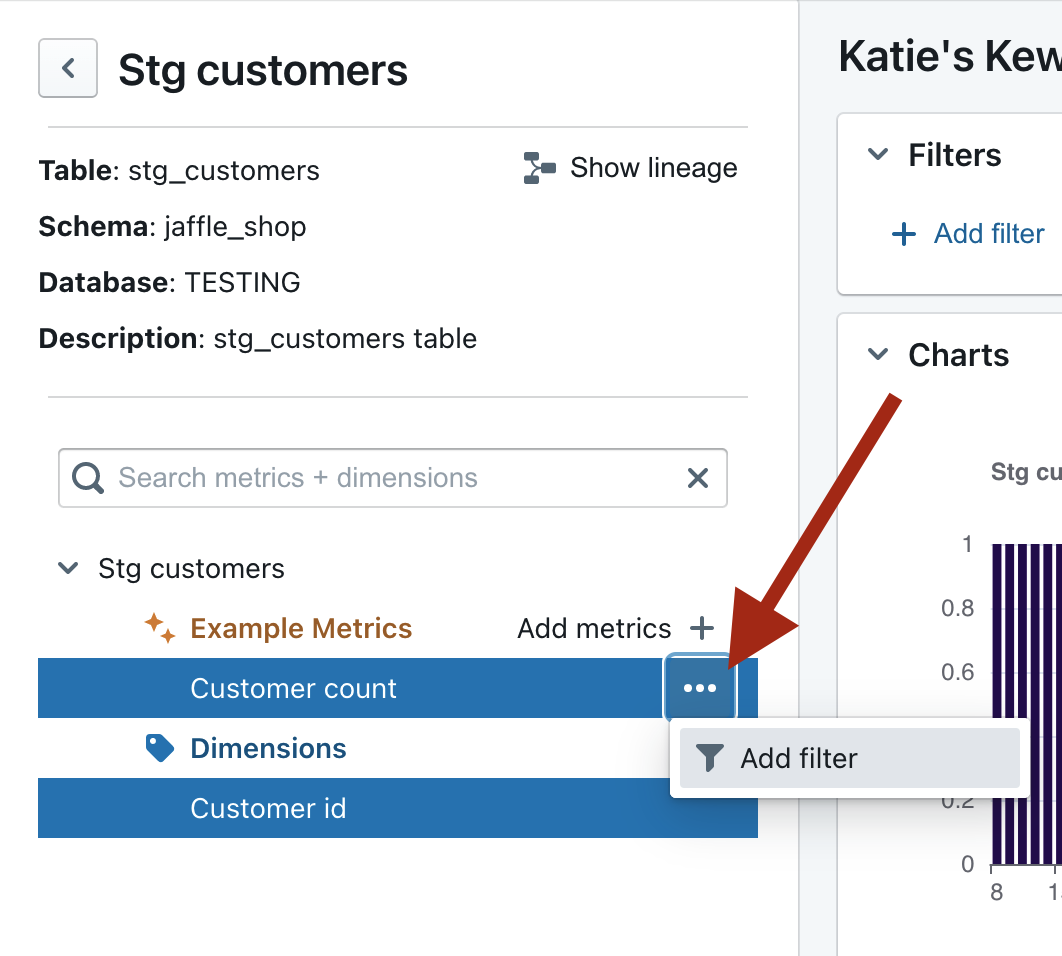Viewport: 1062px width, 956px height.
Task: Click the Show lineage diagram icon
Action: click(539, 168)
